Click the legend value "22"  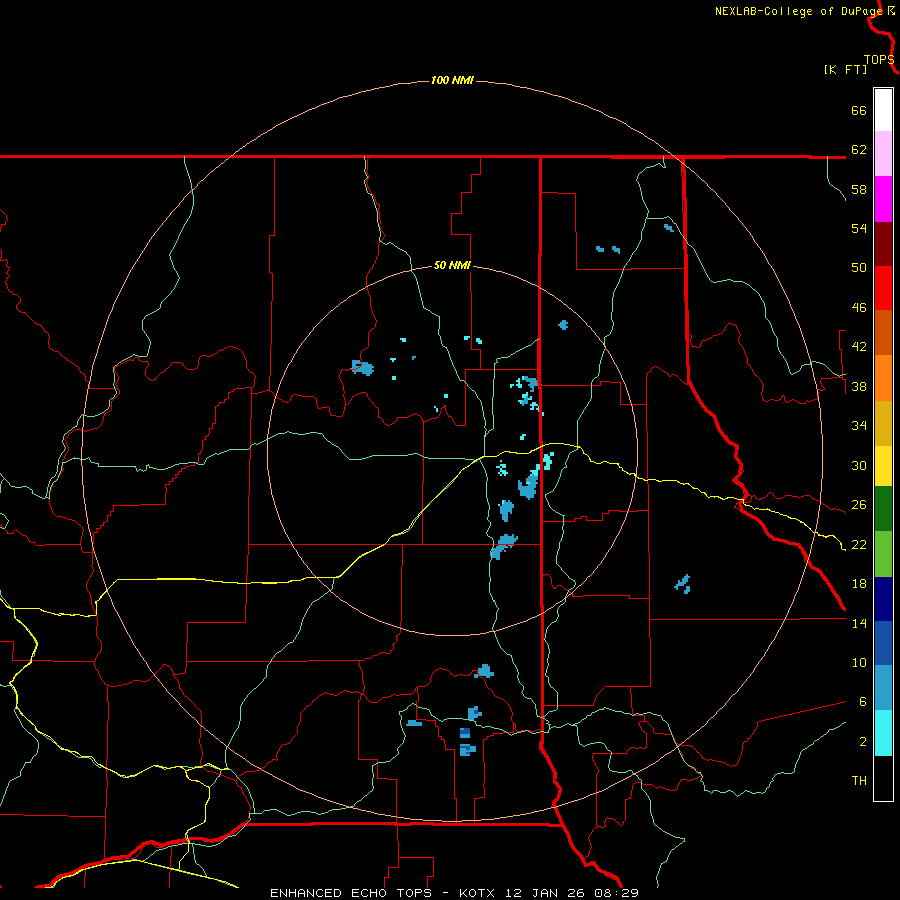(x=859, y=544)
